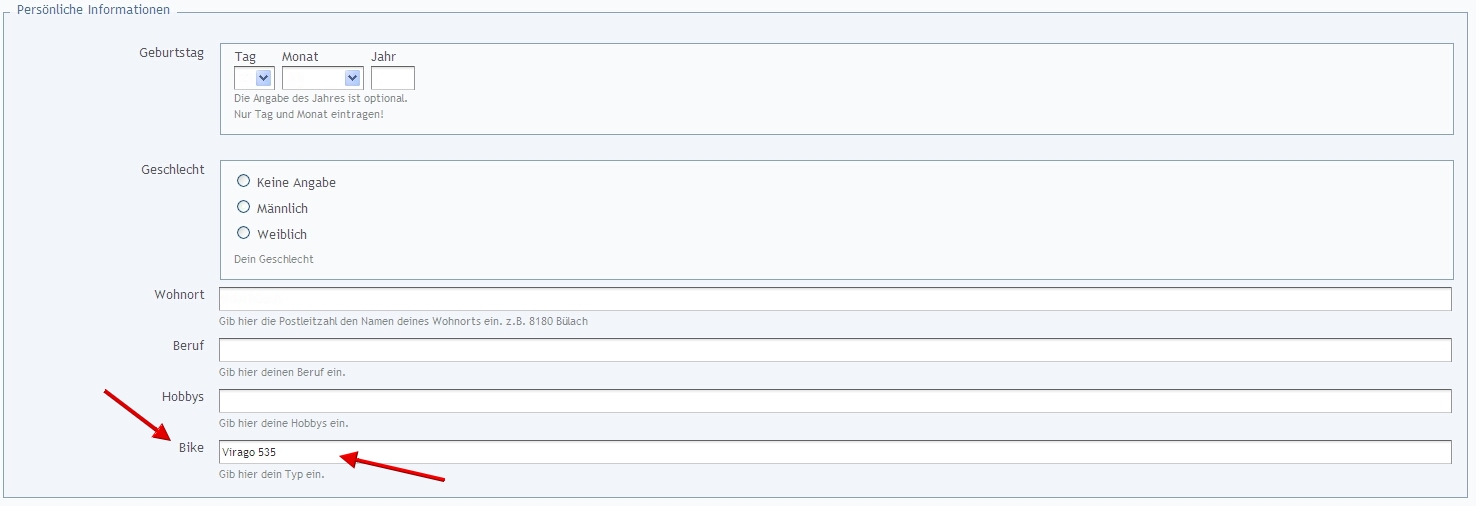1476x506 pixels.
Task: Expand the Monat month dropdown
Action: coord(322,78)
